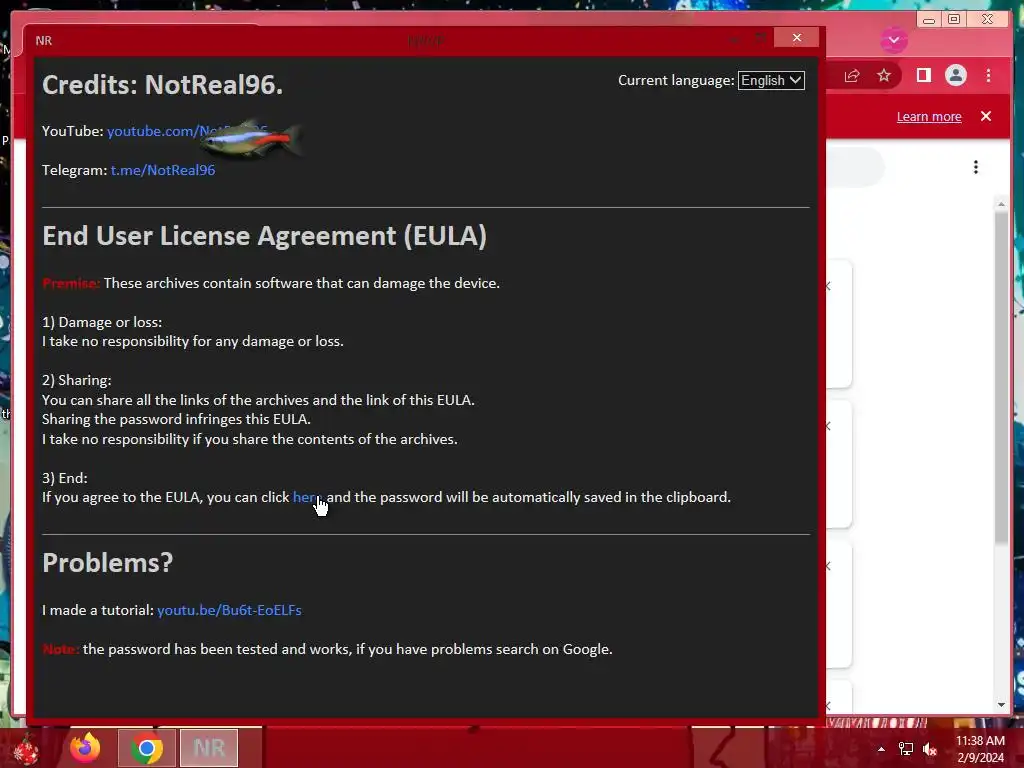Click the pink chevron dropdown button
1024x768 pixels.
[893, 40]
